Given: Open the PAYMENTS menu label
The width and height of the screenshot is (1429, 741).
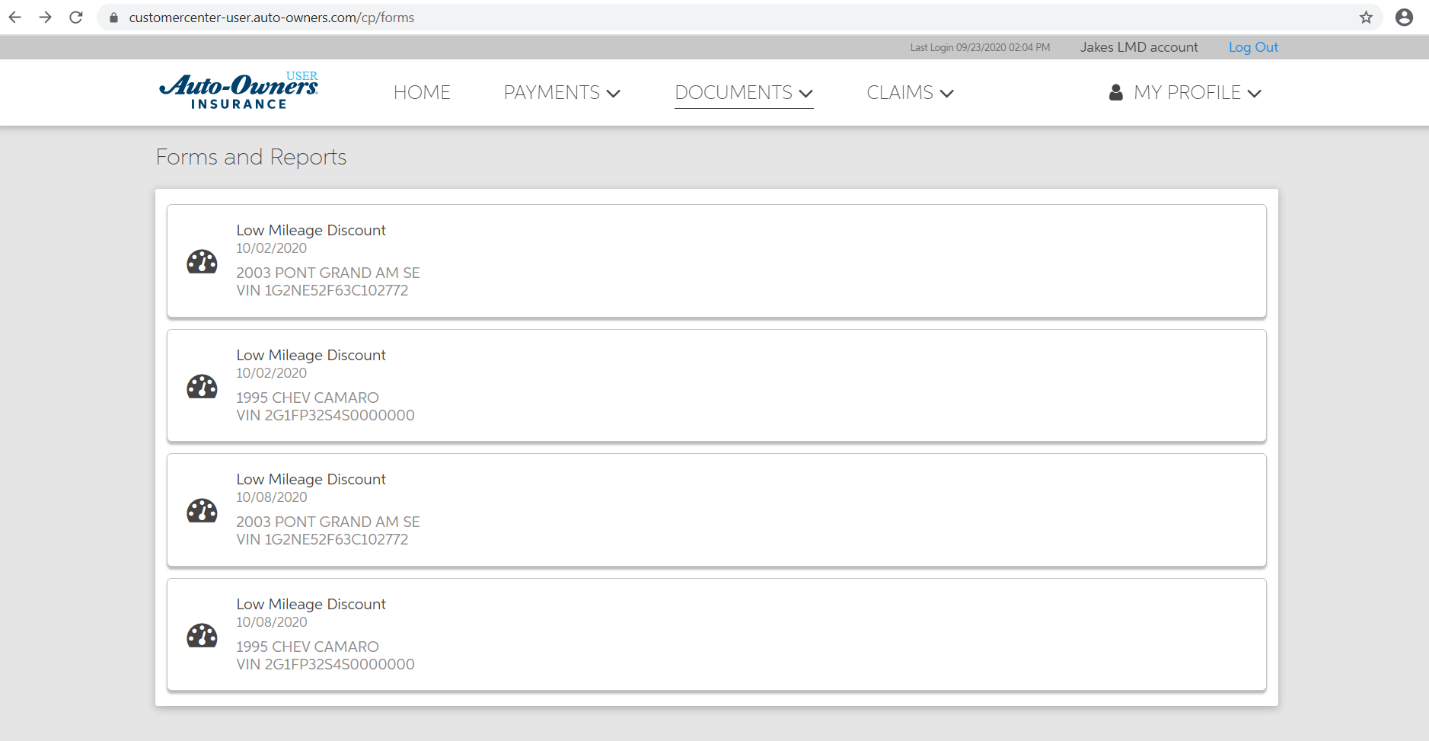Looking at the screenshot, I should (x=552, y=92).
